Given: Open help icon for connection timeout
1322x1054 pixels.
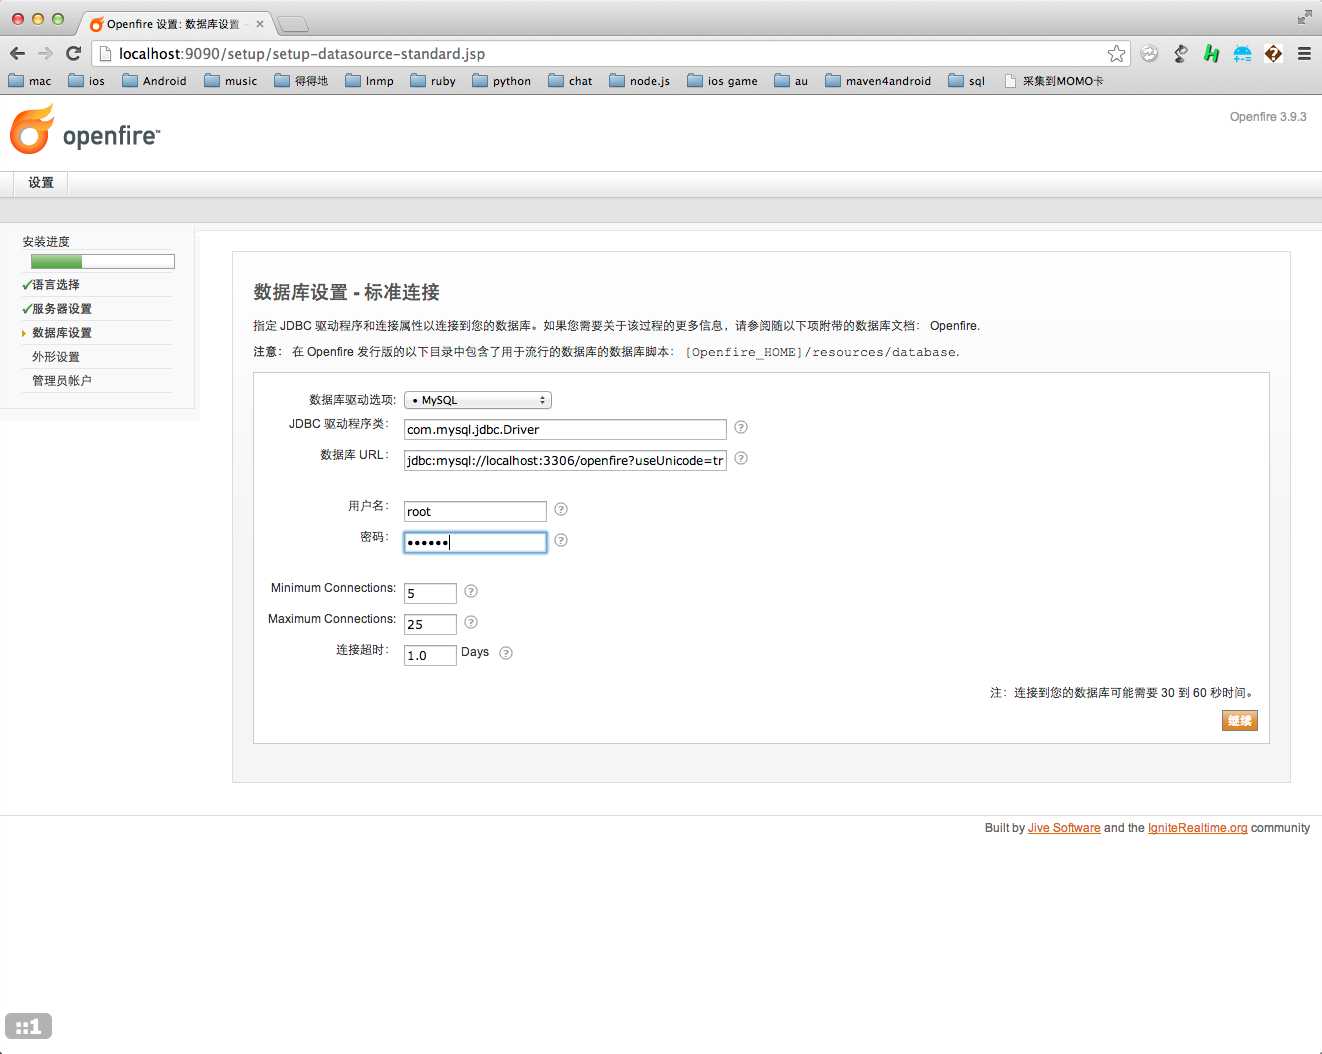Looking at the screenshot, I should click(x=506, y=653).
